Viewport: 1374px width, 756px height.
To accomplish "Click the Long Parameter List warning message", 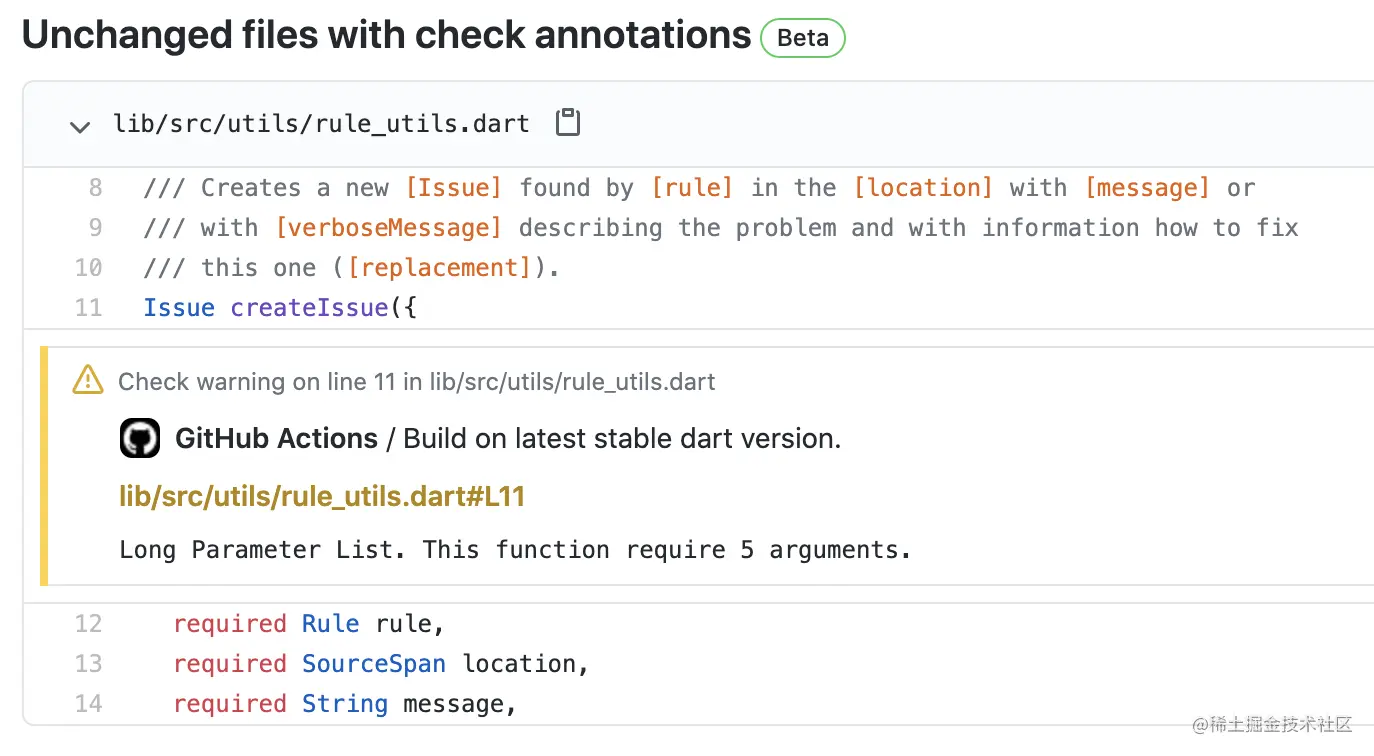I will click(x=515, y=549).
